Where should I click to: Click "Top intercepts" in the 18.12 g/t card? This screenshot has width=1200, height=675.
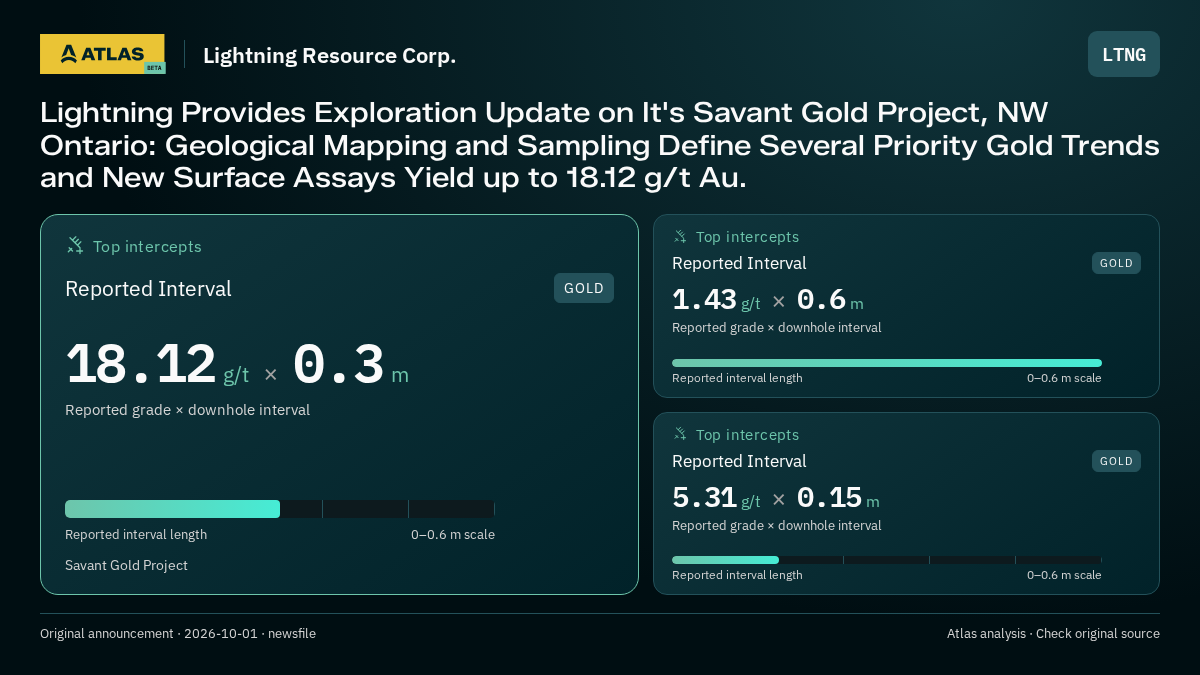coord(147,246)
